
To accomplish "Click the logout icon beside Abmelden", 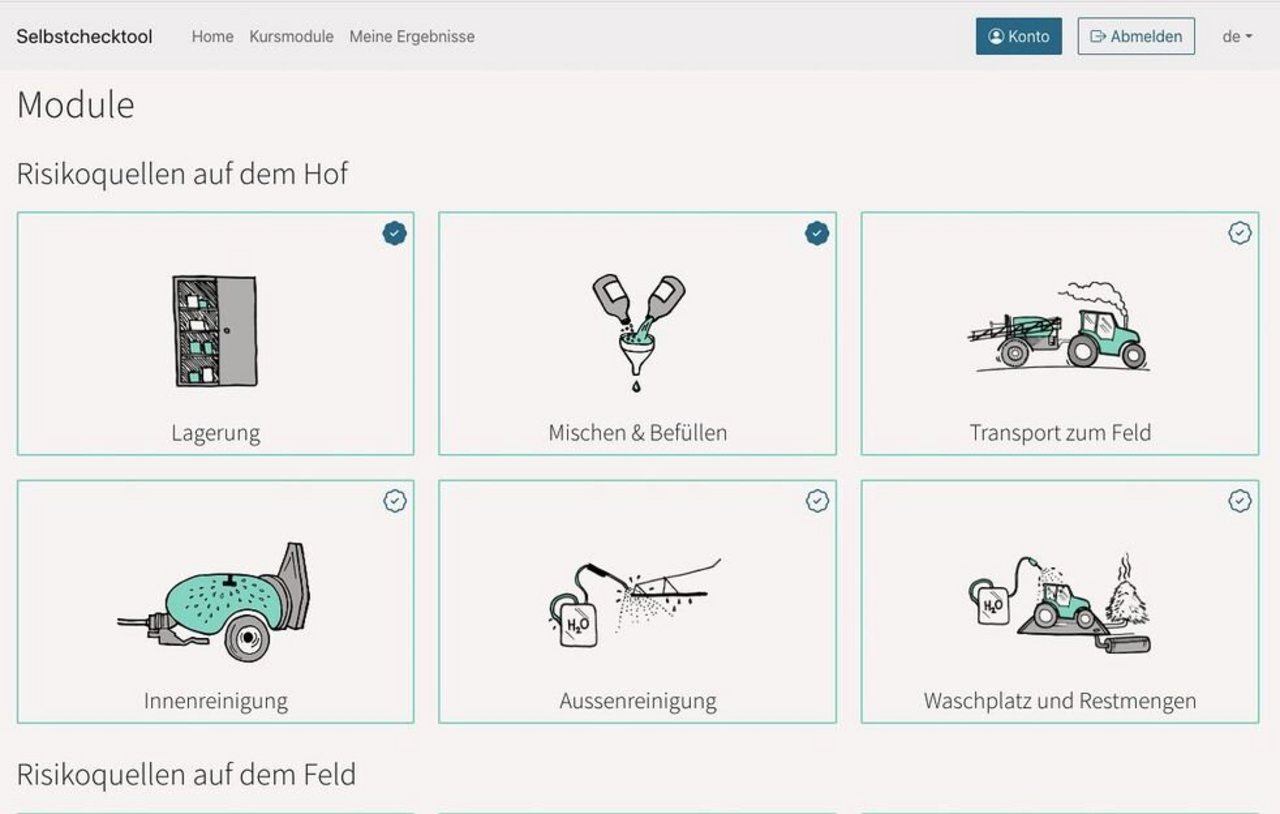I will coord(1096,36).
